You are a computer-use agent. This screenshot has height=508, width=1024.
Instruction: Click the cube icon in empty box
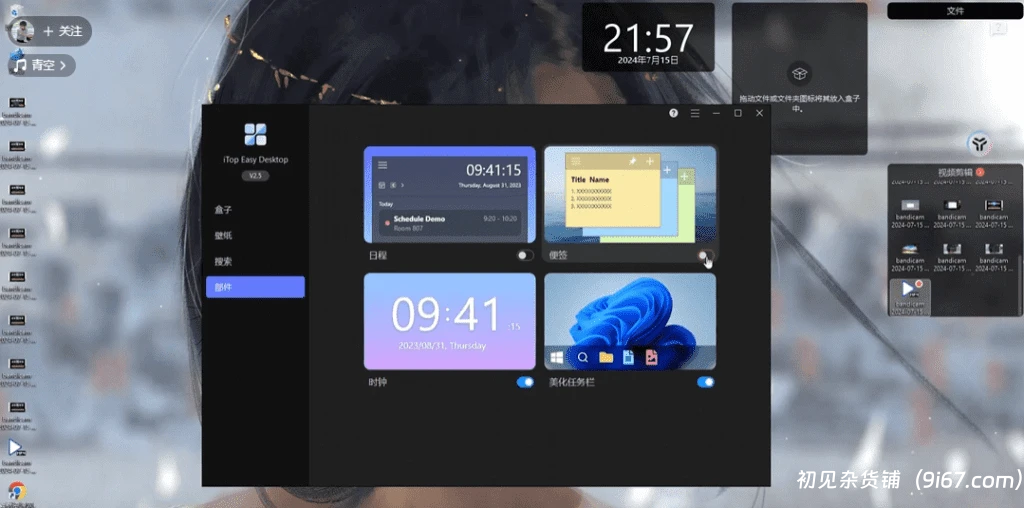point(799,73)
